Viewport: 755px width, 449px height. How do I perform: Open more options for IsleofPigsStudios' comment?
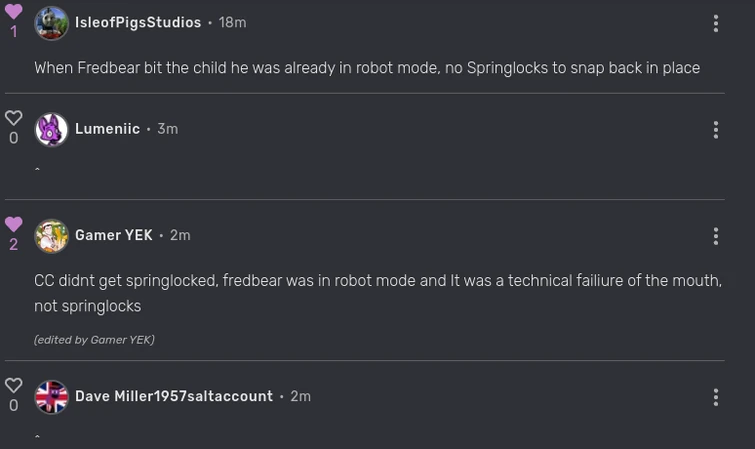(715, 23)
